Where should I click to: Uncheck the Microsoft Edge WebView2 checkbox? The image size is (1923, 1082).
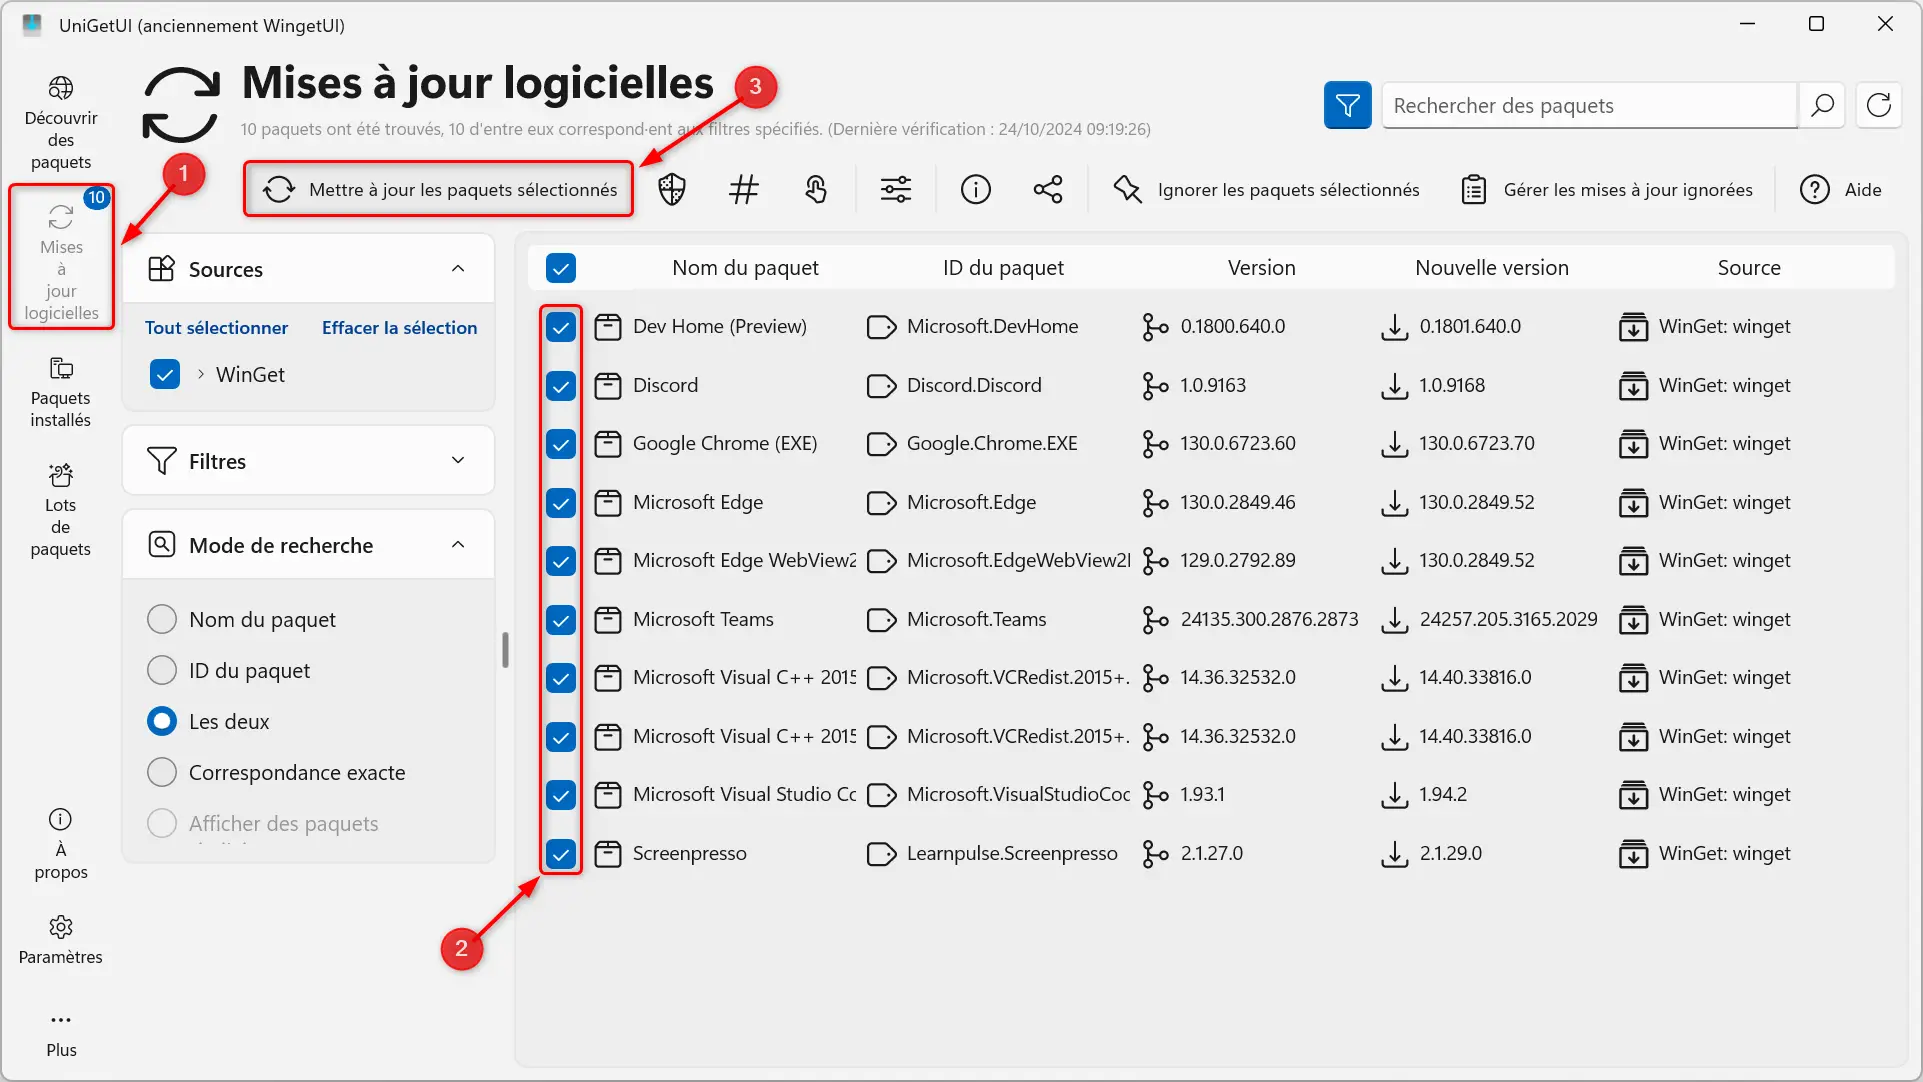point(561,561)
